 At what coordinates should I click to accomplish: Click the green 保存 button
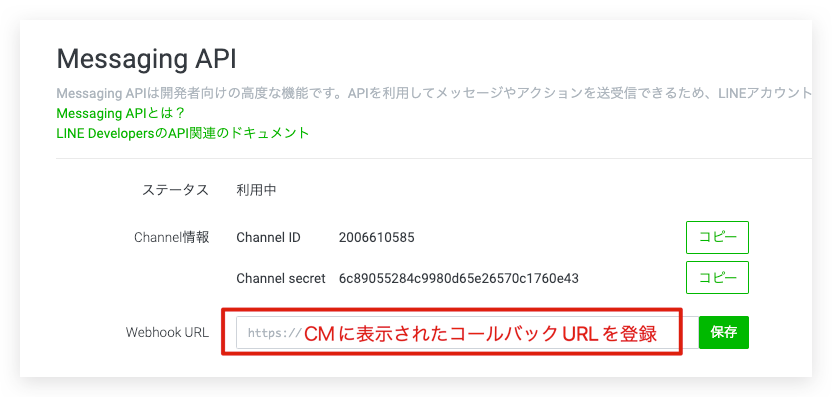724,333
